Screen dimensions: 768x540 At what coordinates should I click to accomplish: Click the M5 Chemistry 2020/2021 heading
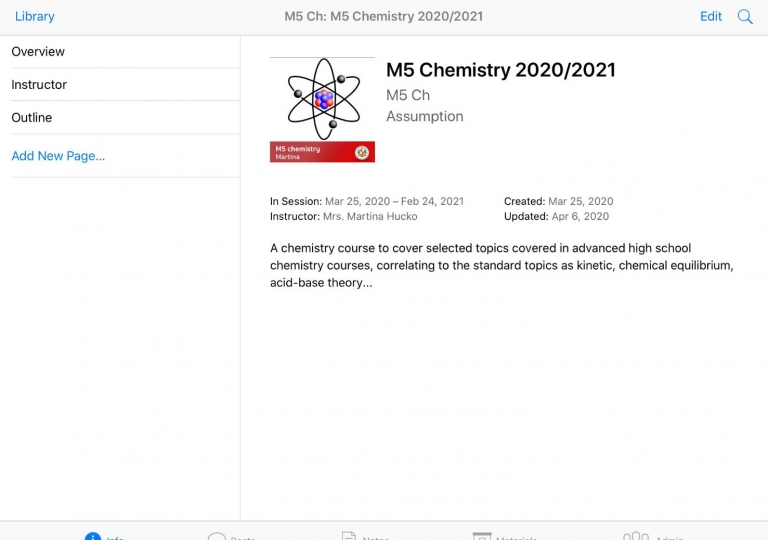click(501, 70)
